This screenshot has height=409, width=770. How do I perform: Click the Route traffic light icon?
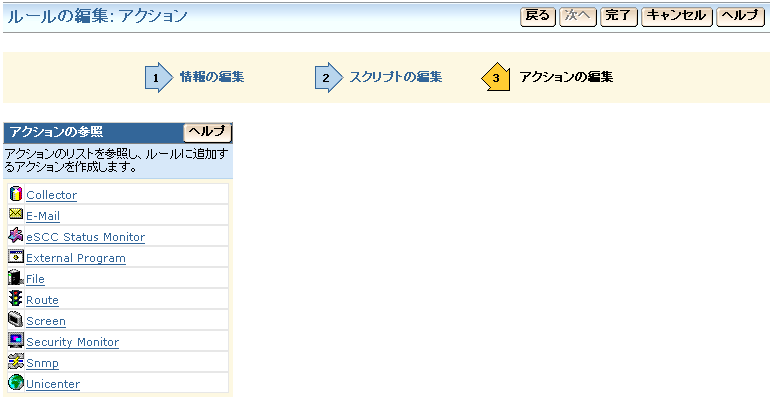click(16, 299)
